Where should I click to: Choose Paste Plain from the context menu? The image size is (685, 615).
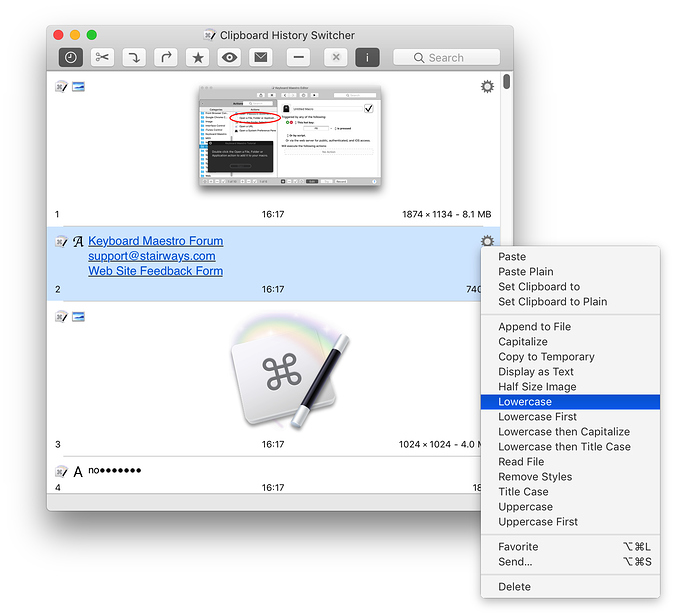coord(570,272)
